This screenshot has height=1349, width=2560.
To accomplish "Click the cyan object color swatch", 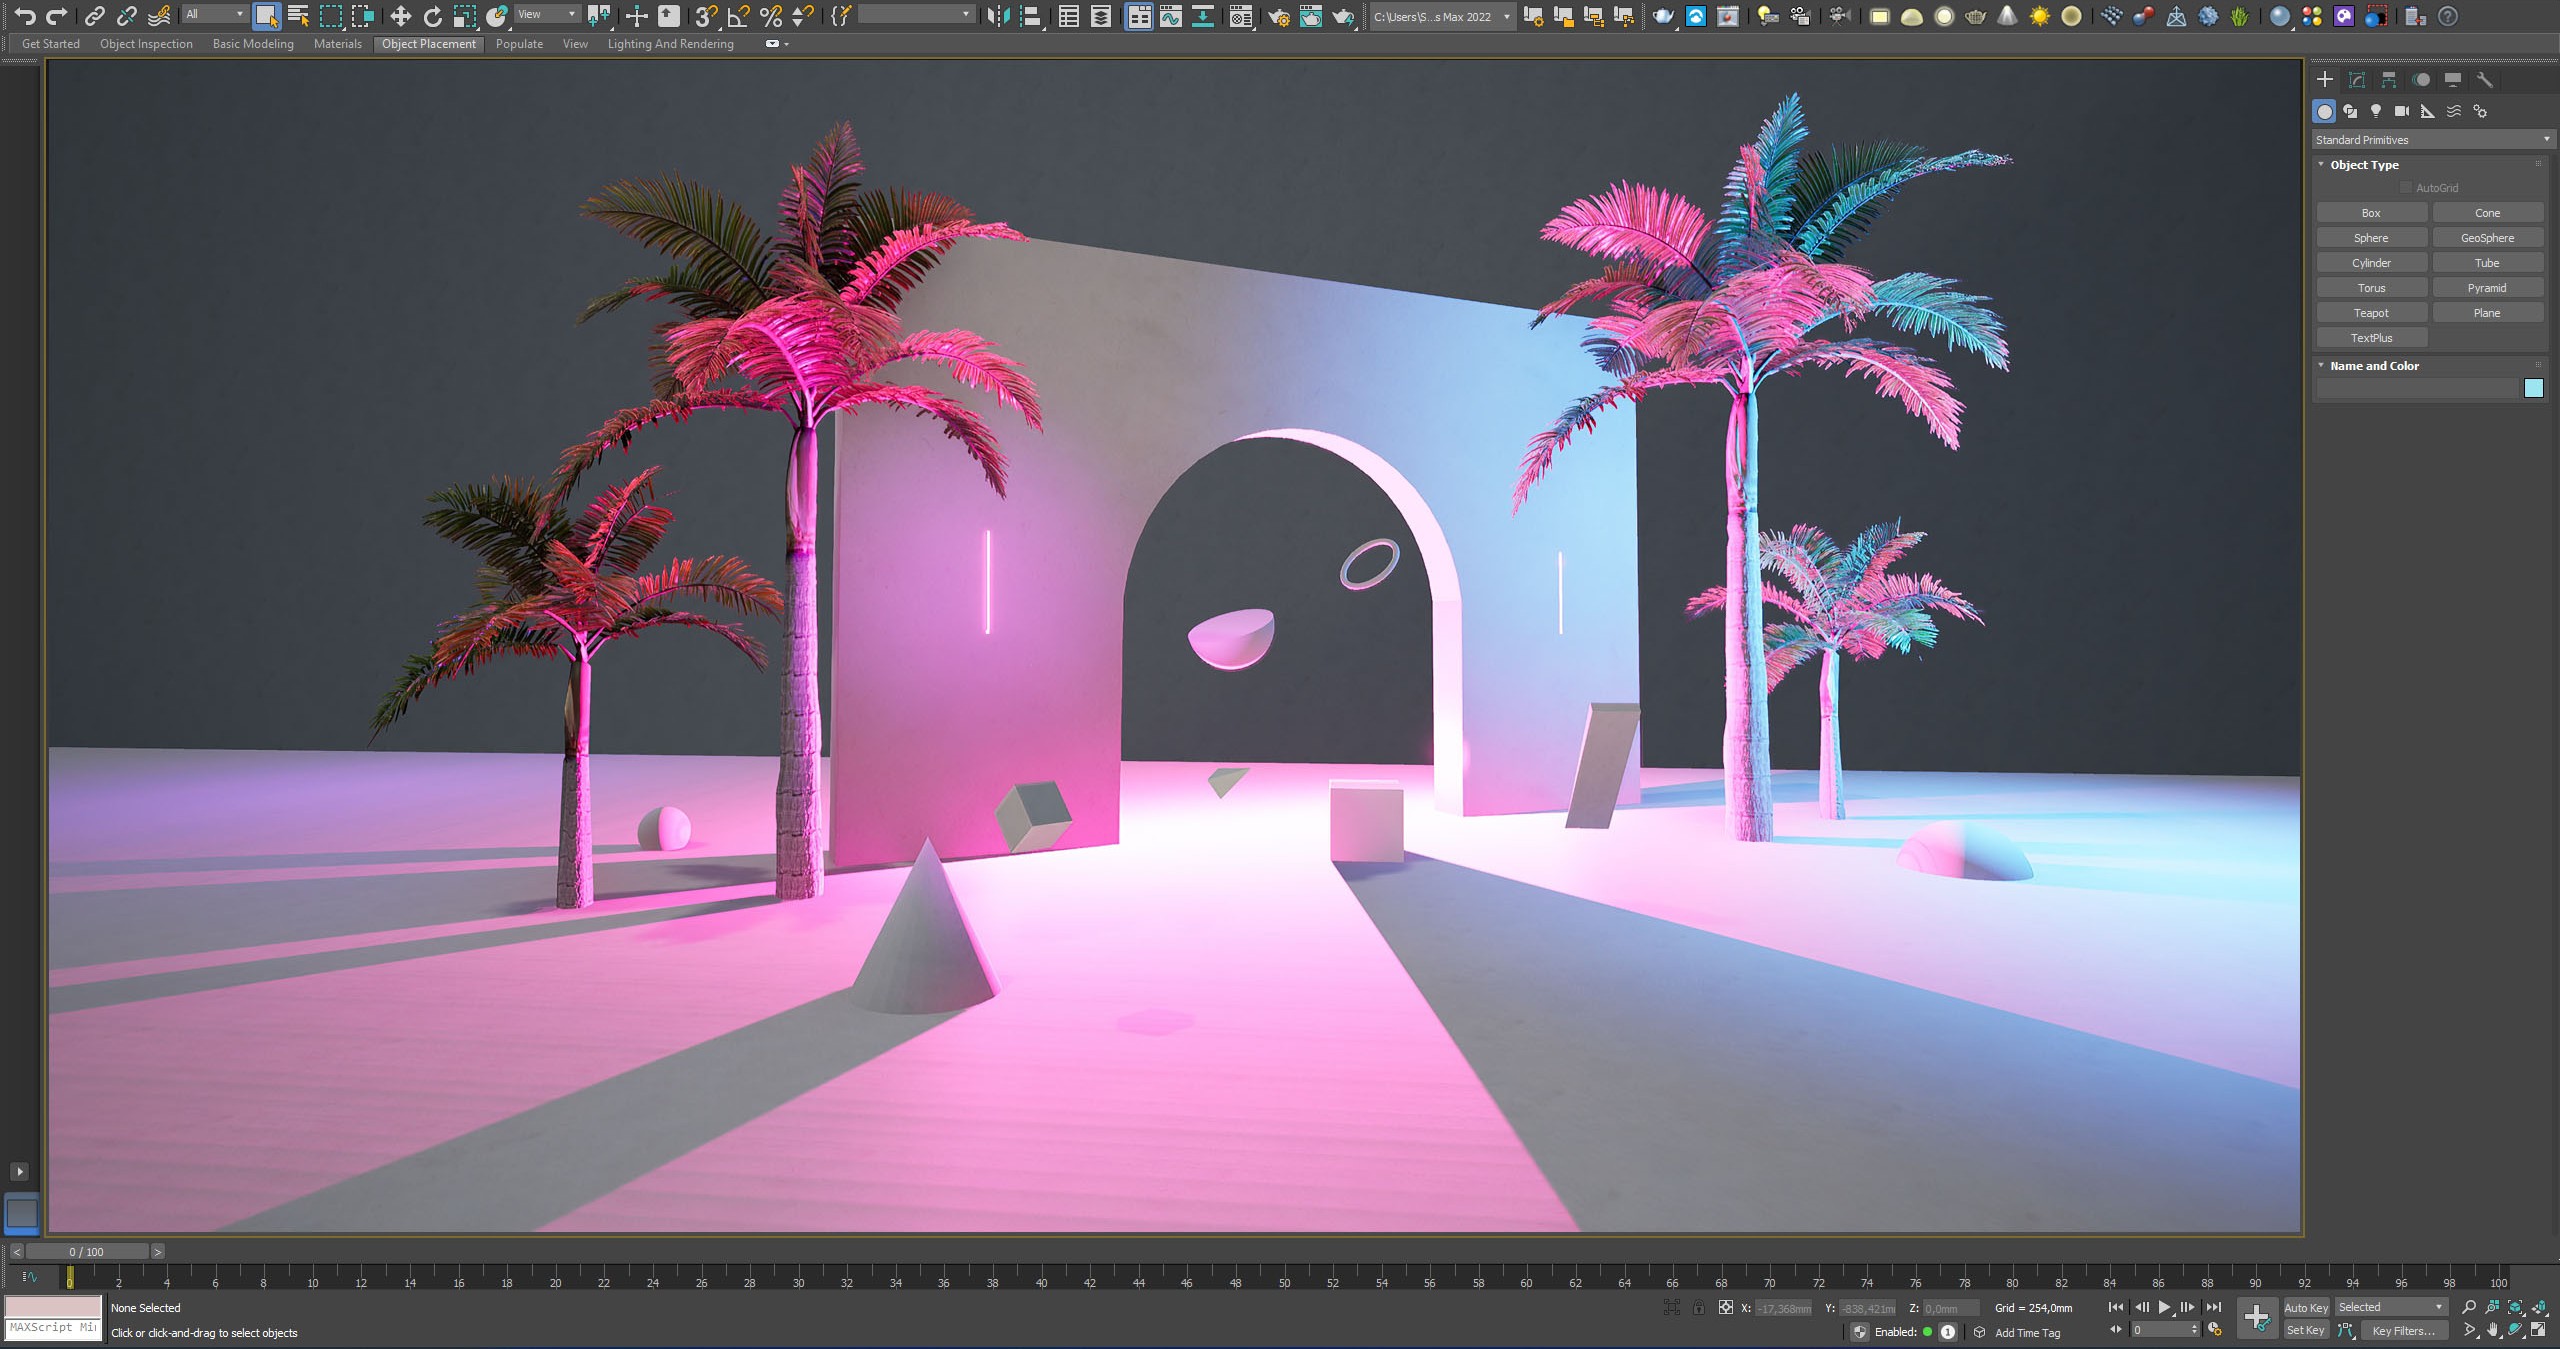I will point(2533,388).
